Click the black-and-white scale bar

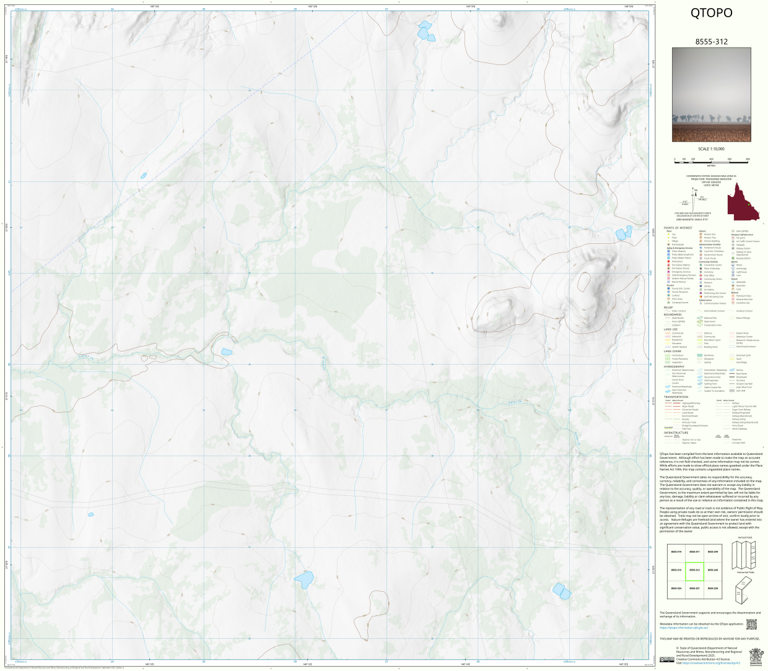711,160
